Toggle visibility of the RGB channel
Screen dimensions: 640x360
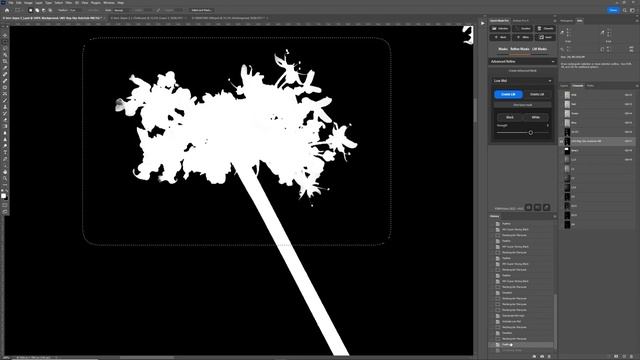(x=562, y=95)
